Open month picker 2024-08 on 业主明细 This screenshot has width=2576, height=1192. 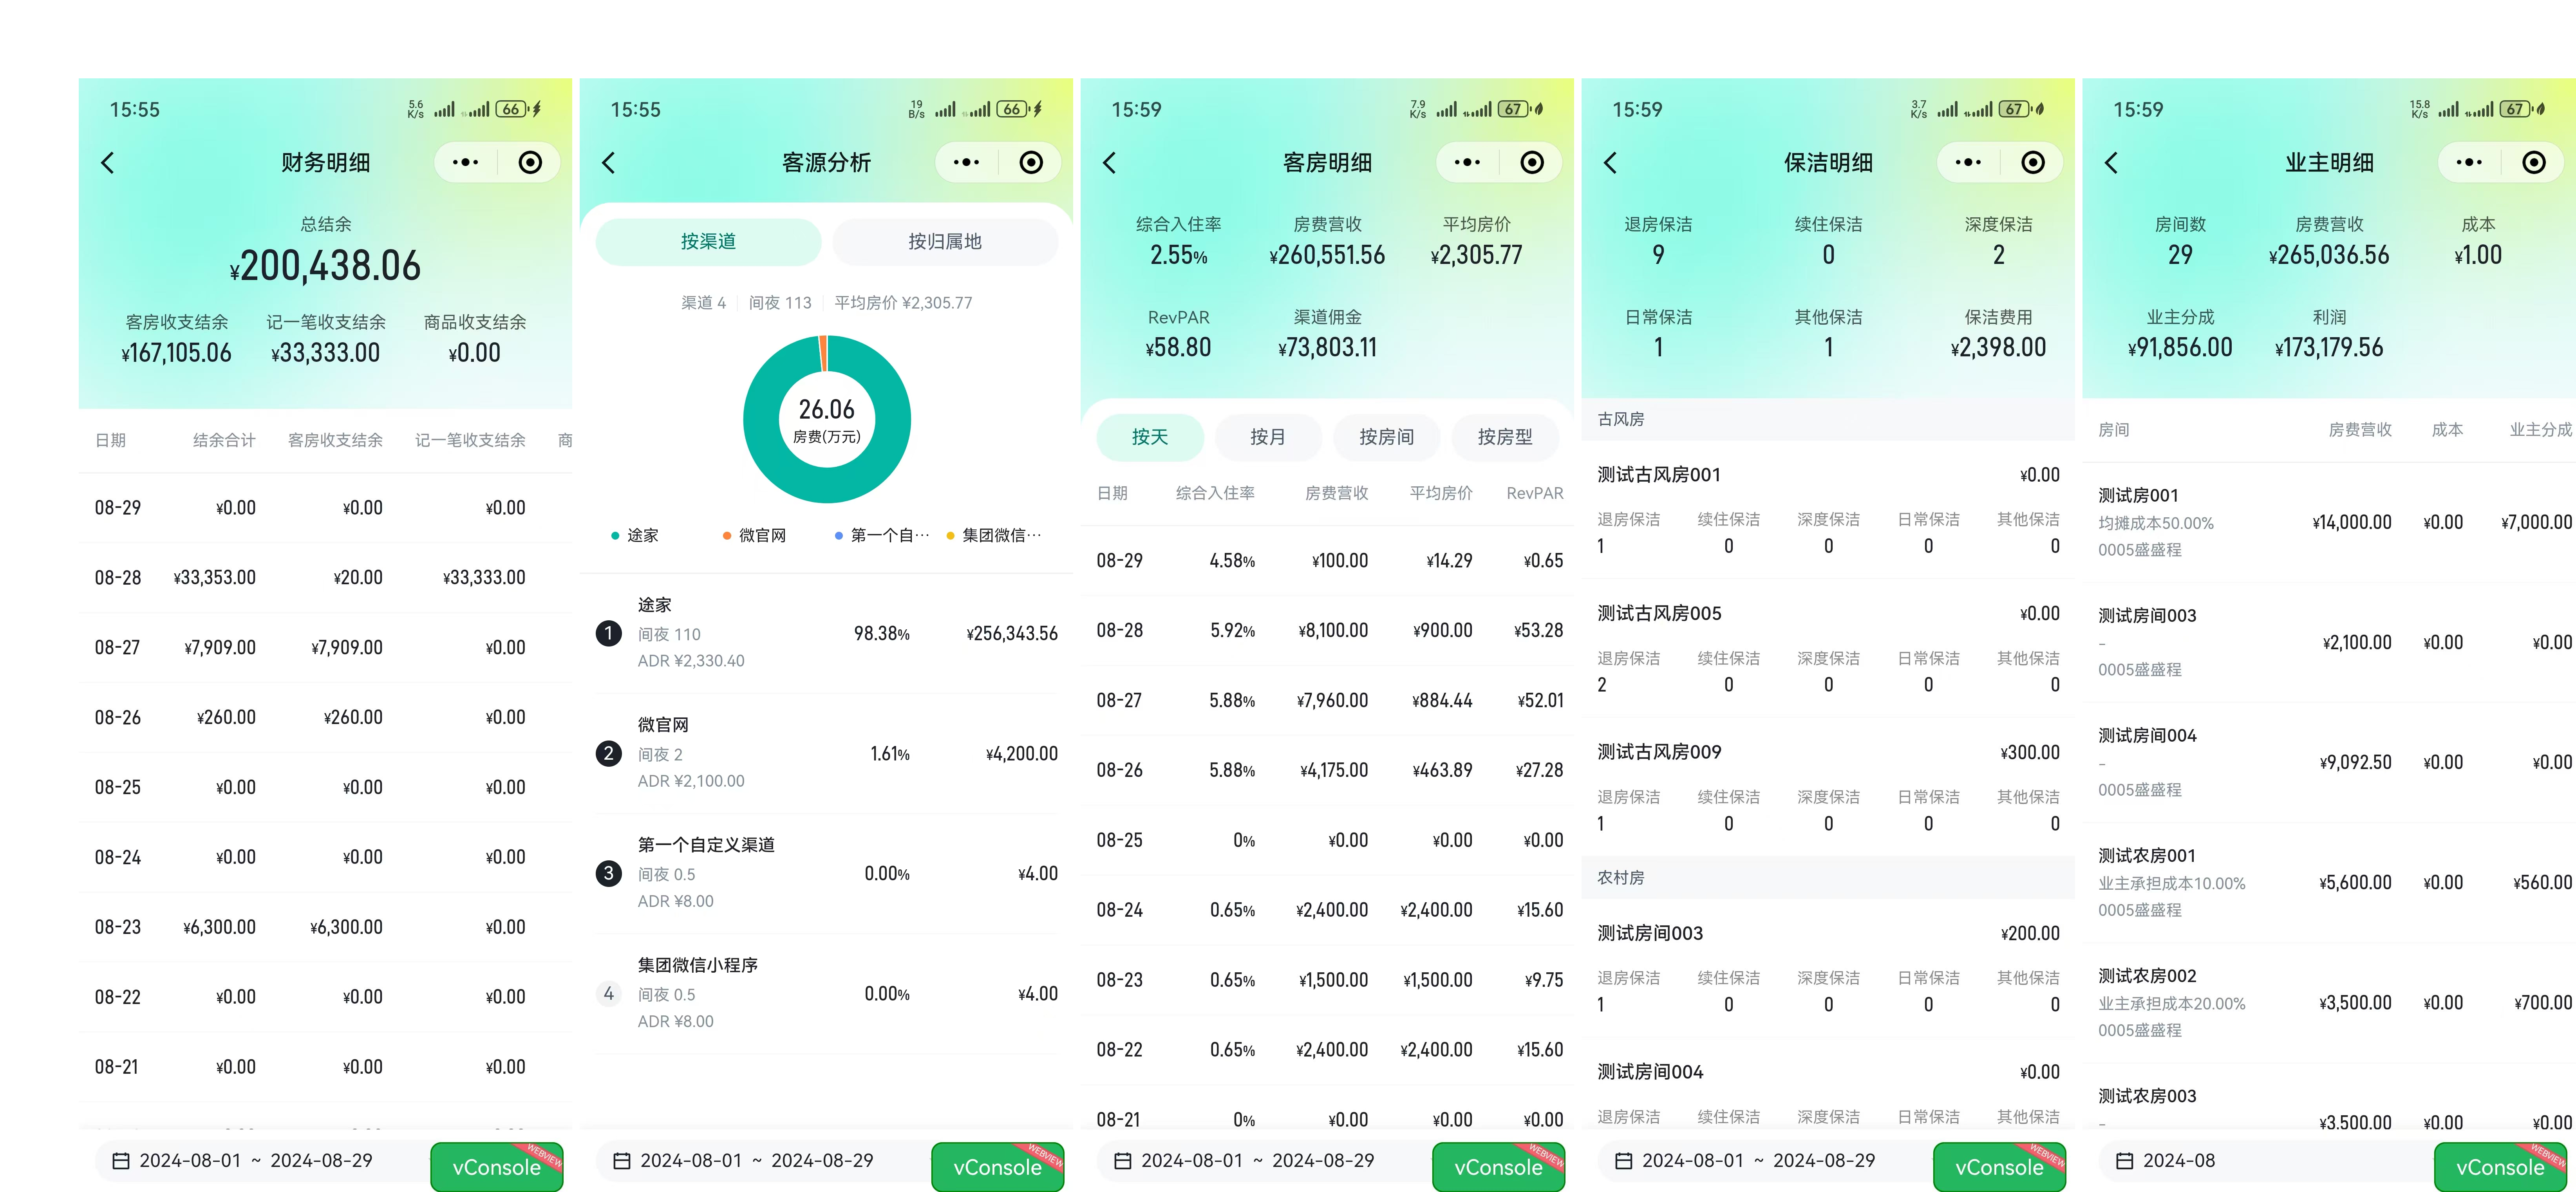(x=2179, y=1161)
